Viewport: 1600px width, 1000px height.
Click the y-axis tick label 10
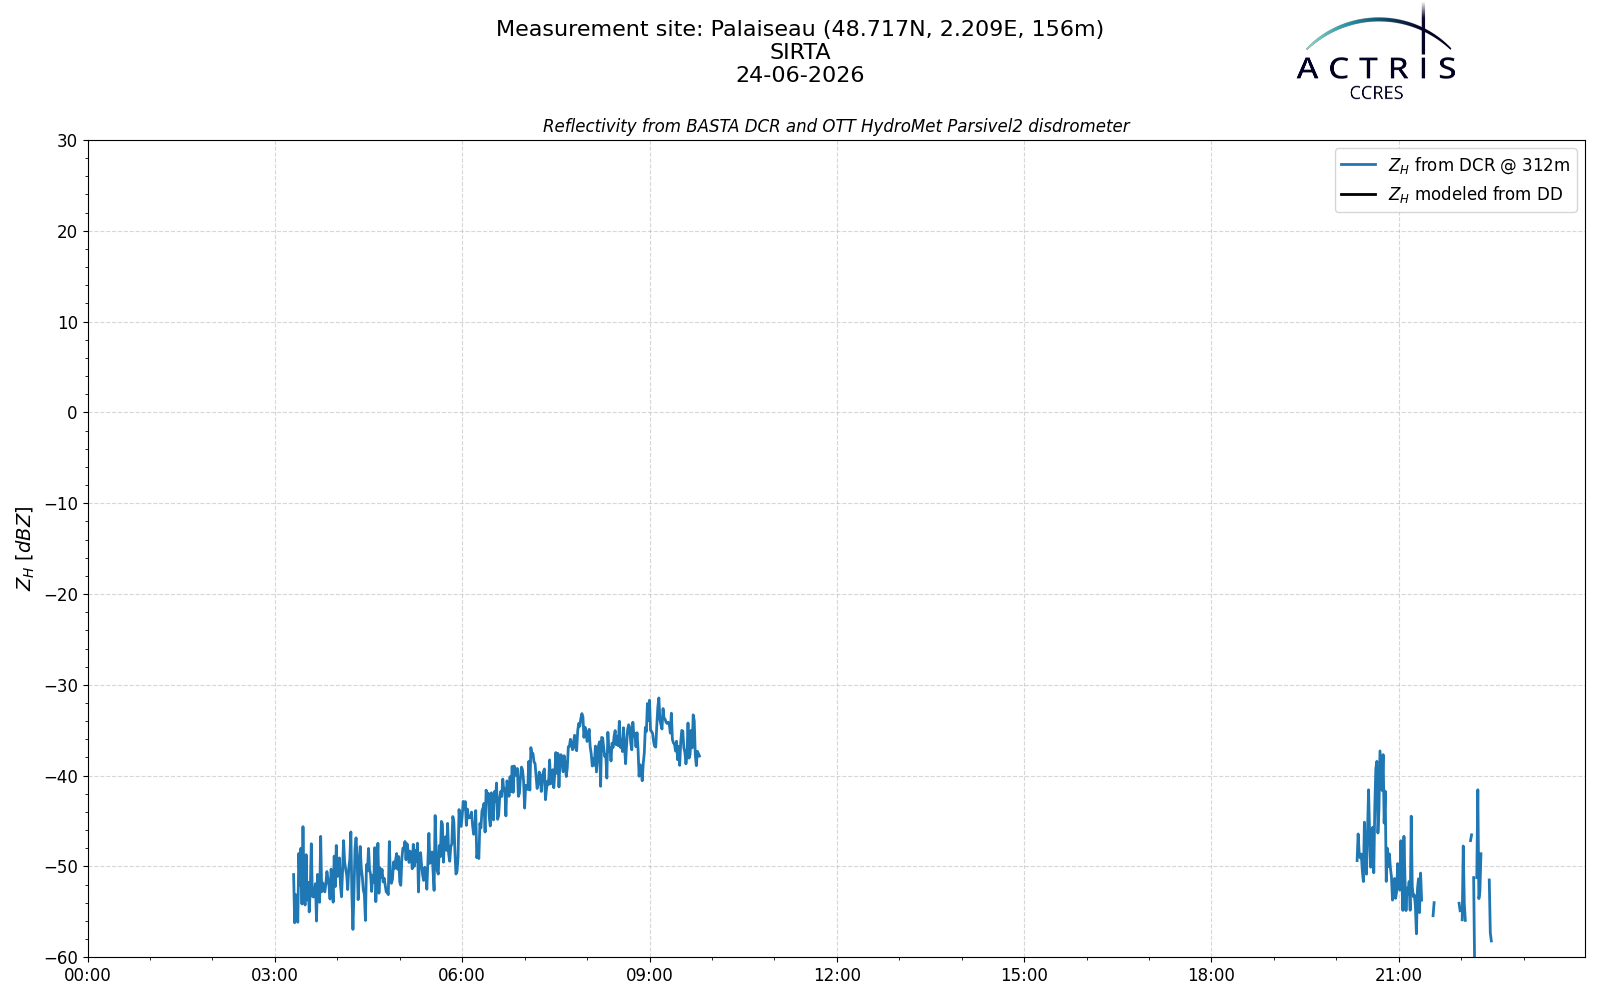tap(67, 323)
